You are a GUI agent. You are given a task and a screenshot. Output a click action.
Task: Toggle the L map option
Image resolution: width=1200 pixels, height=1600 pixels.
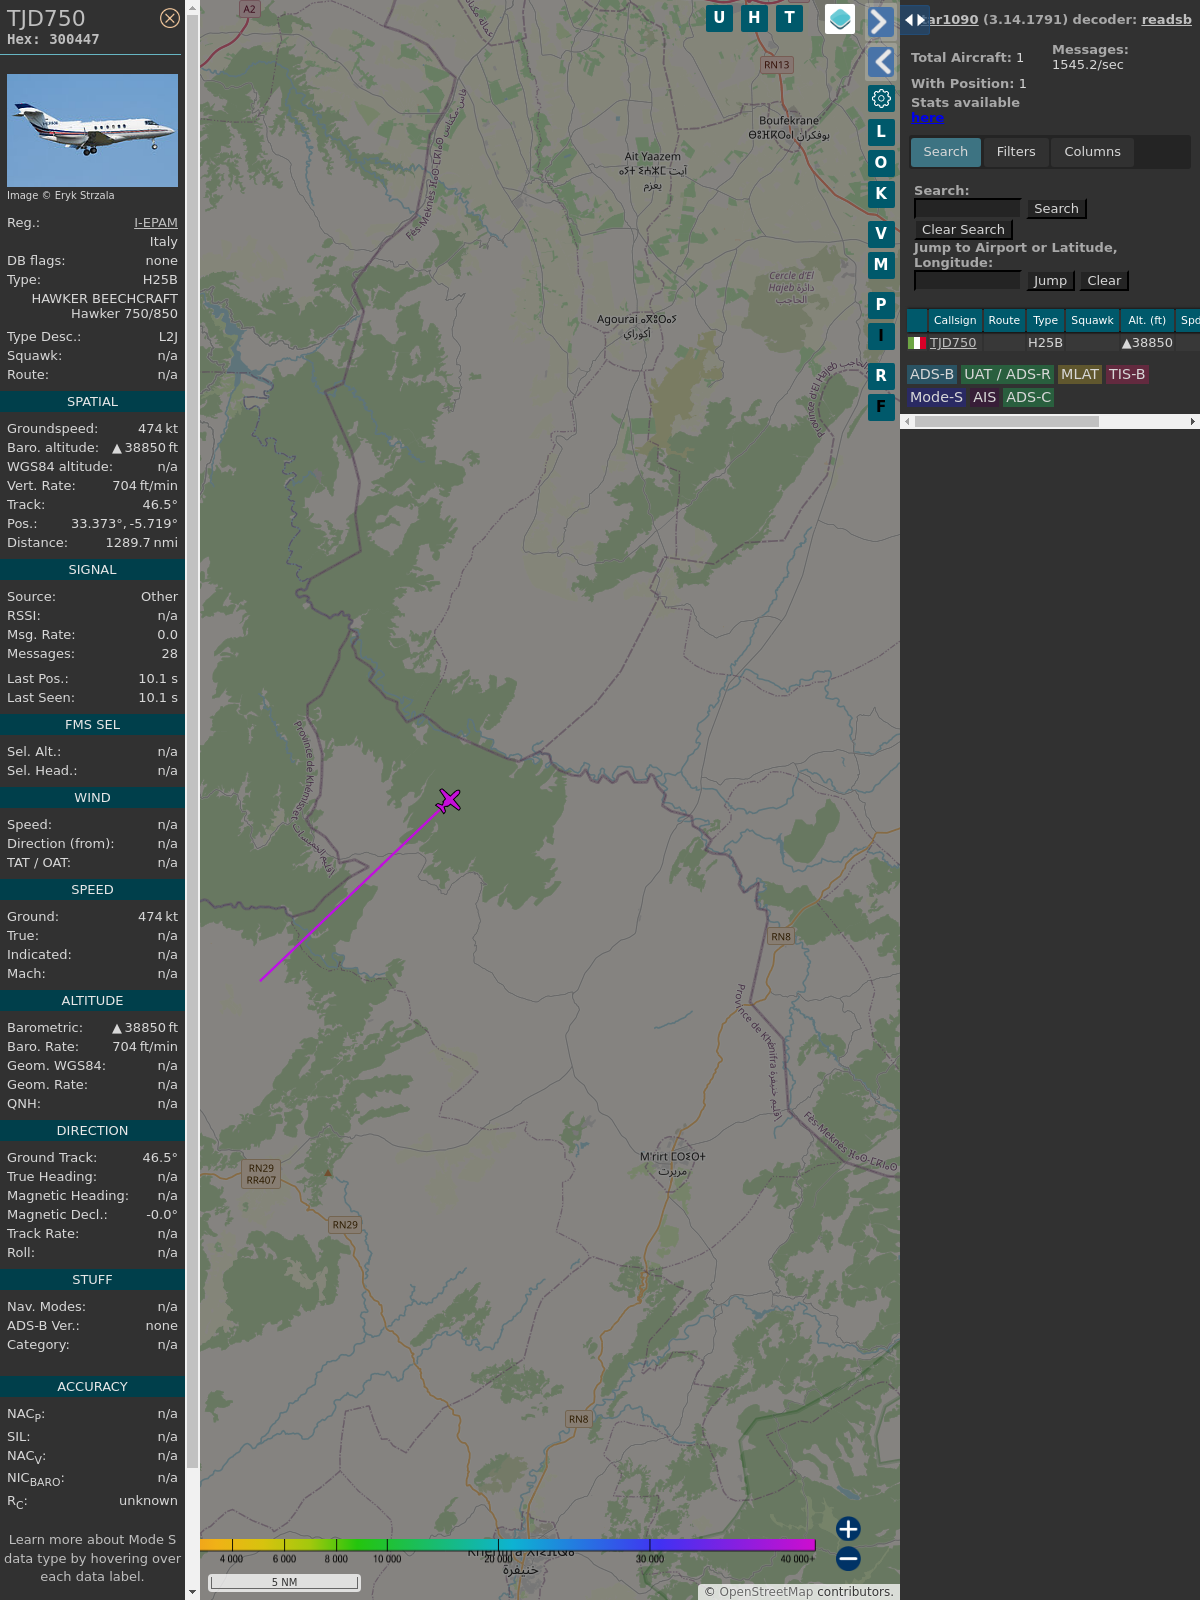(881, 132)
